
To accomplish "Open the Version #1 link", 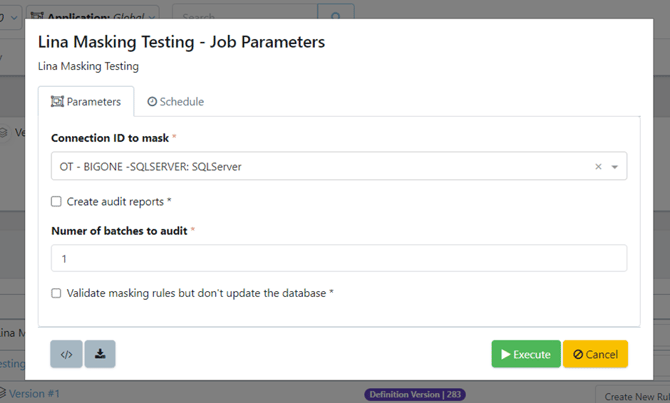I will coord(34,393).
